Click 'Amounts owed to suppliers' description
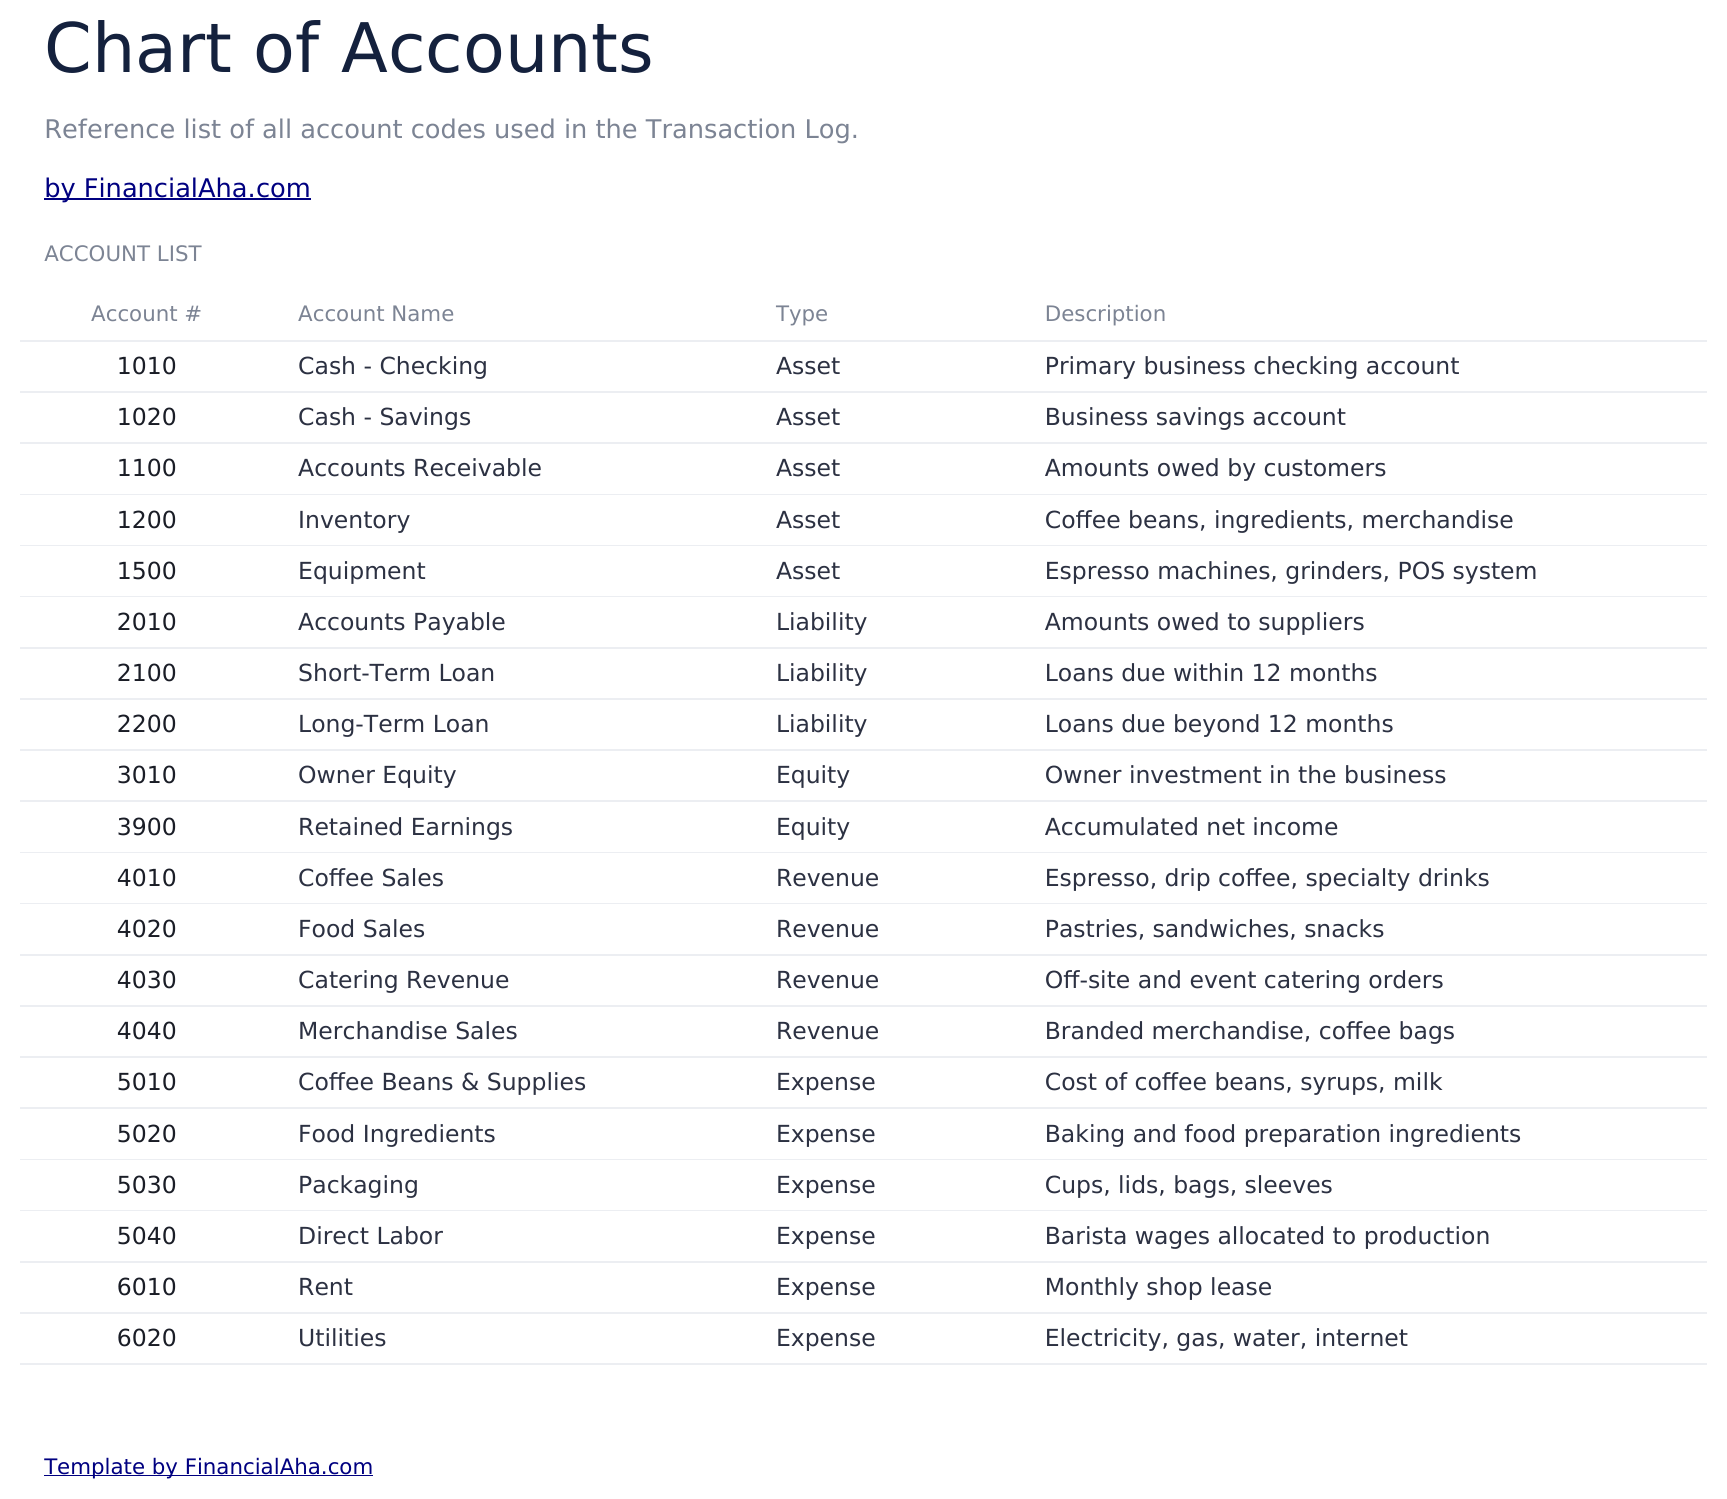Image resolution: width=1727 pixels, height=1499 pixels. pyautogui.click(x=1204, y=622)
